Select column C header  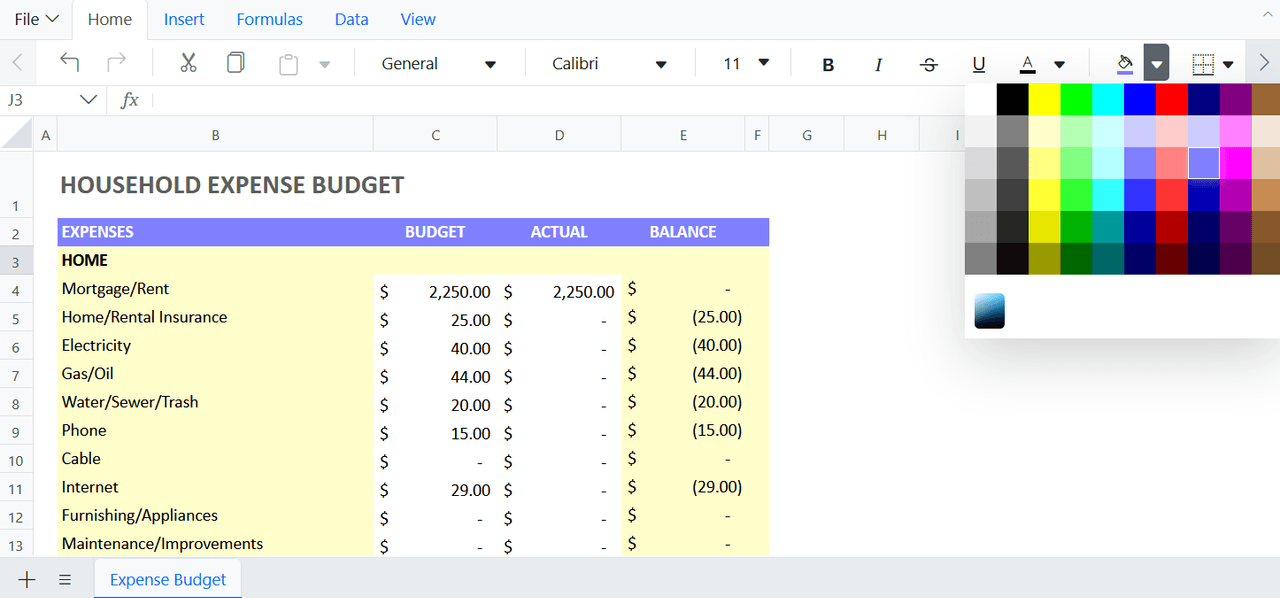click(x=435, y=134)
